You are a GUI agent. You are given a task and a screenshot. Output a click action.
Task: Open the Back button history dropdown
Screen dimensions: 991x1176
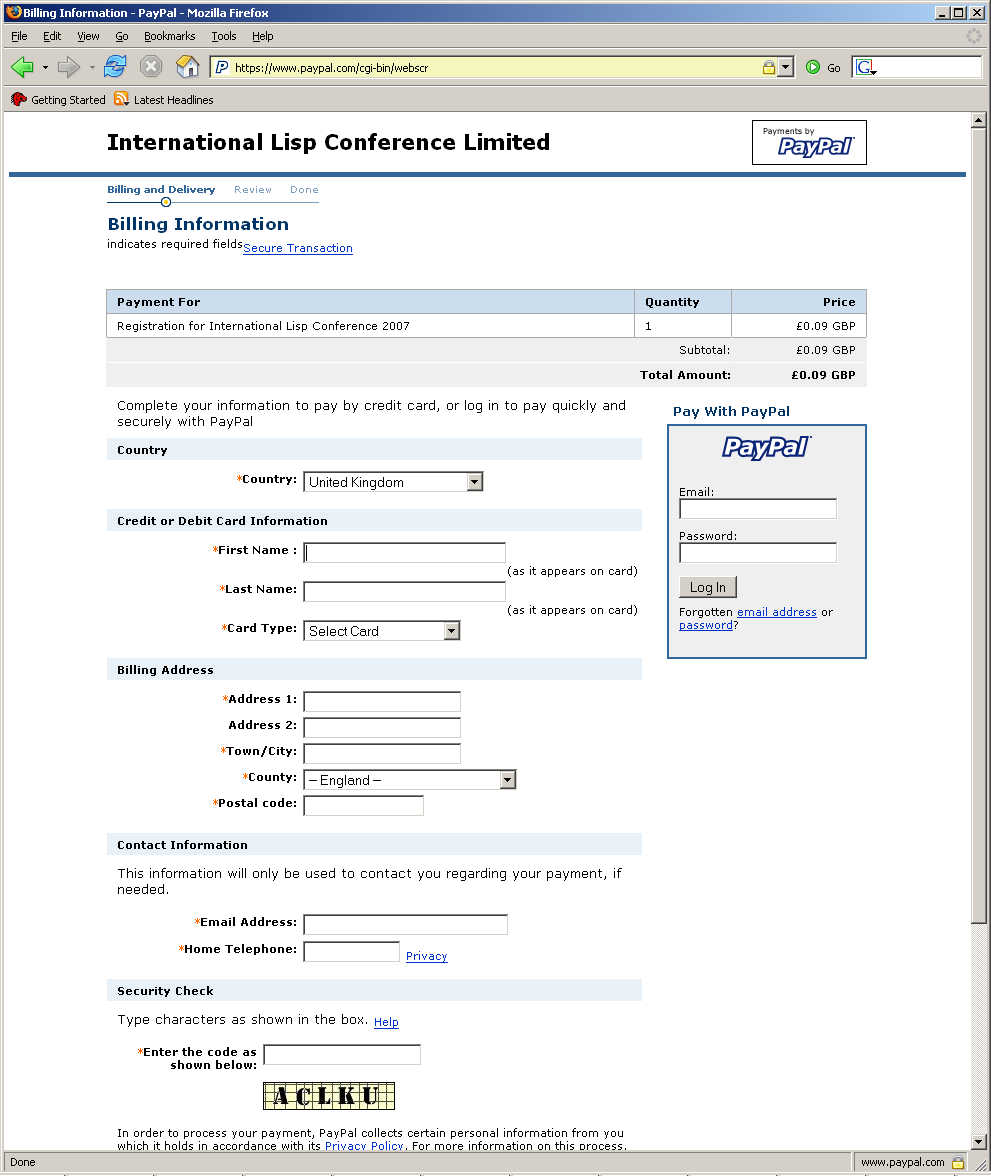pos(45,68)
